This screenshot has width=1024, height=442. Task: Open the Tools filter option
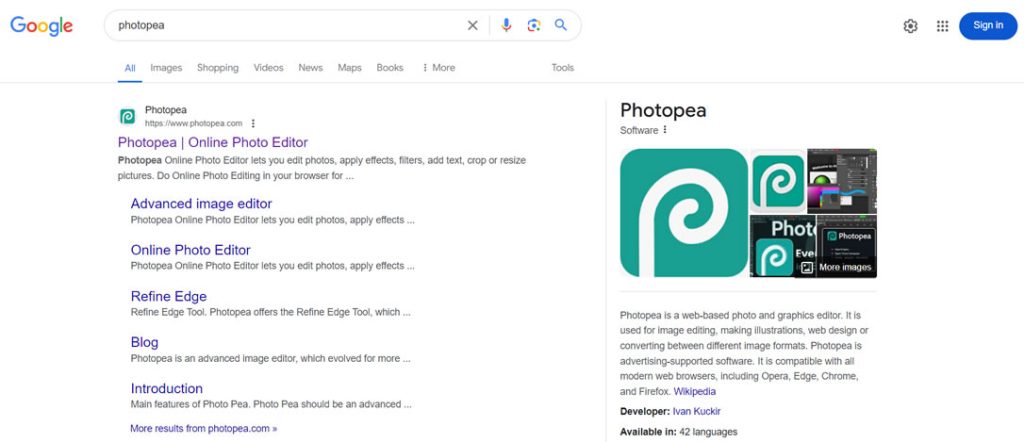[562, 68]
